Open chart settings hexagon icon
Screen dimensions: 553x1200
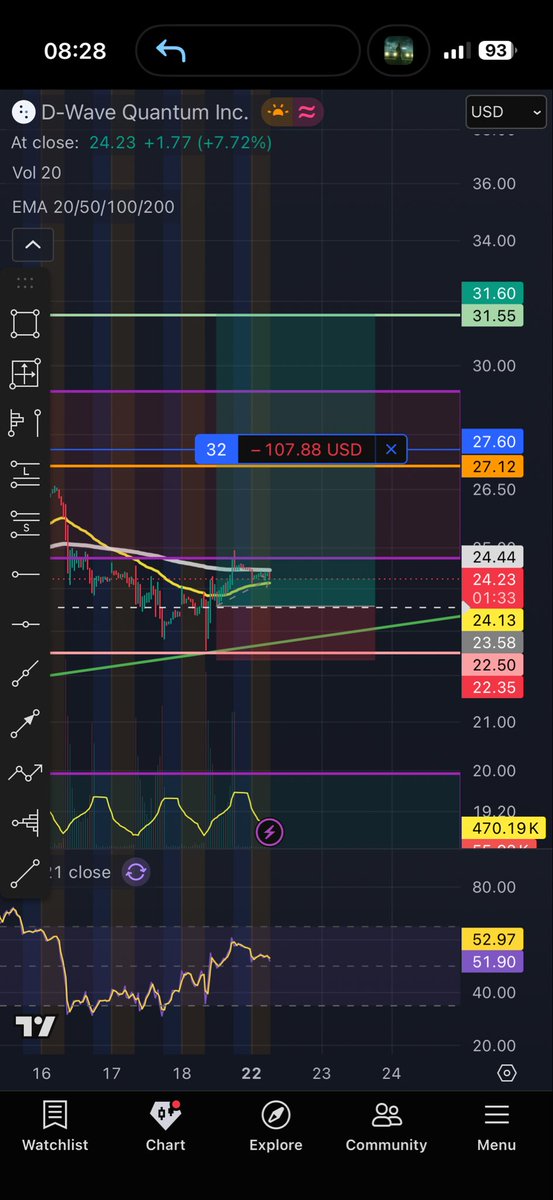(507, 1073)
